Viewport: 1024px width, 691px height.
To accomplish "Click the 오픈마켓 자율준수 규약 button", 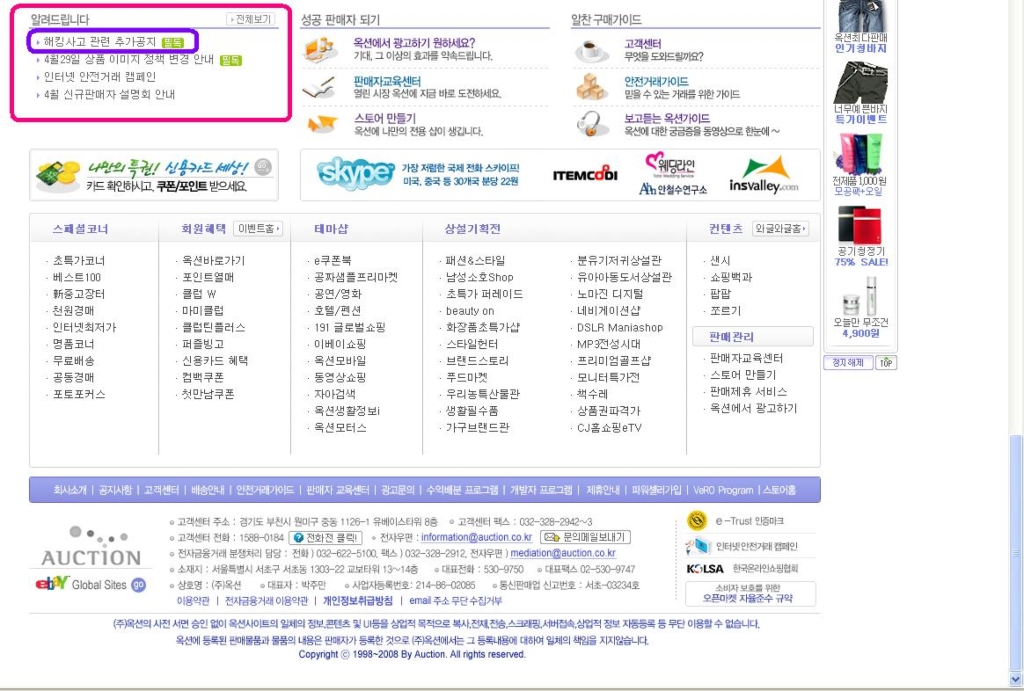I will click(x=750, y=593).
